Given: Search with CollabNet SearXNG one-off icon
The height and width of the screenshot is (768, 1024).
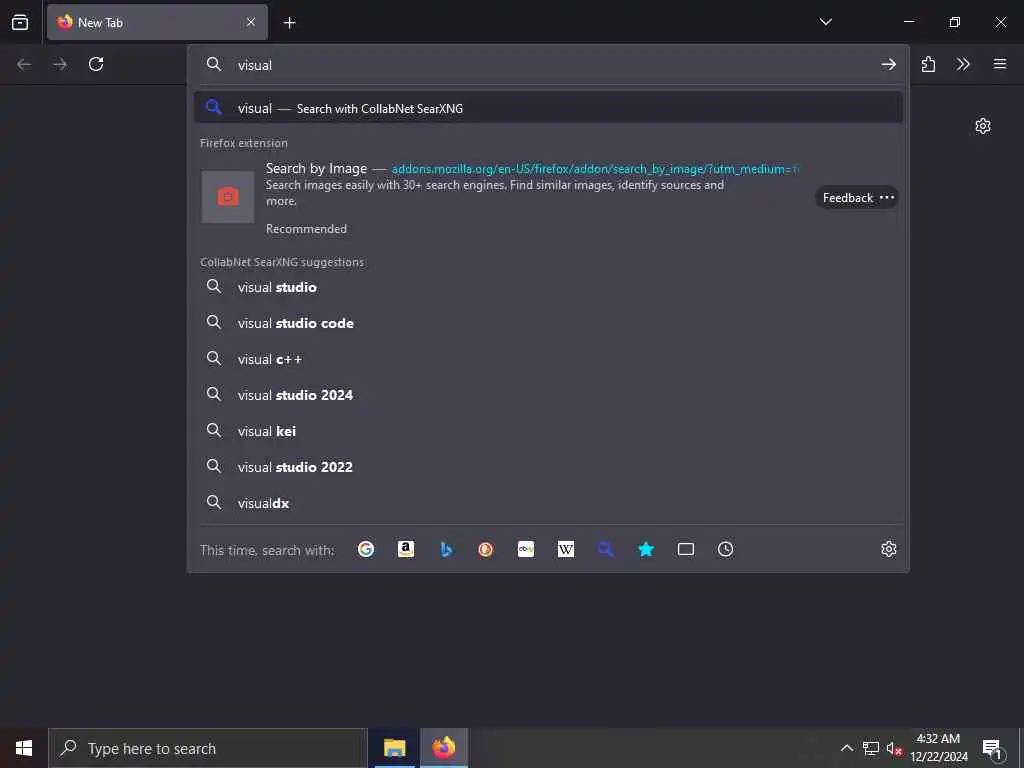Looking at the screenshot, I should [x=605, y=549].
